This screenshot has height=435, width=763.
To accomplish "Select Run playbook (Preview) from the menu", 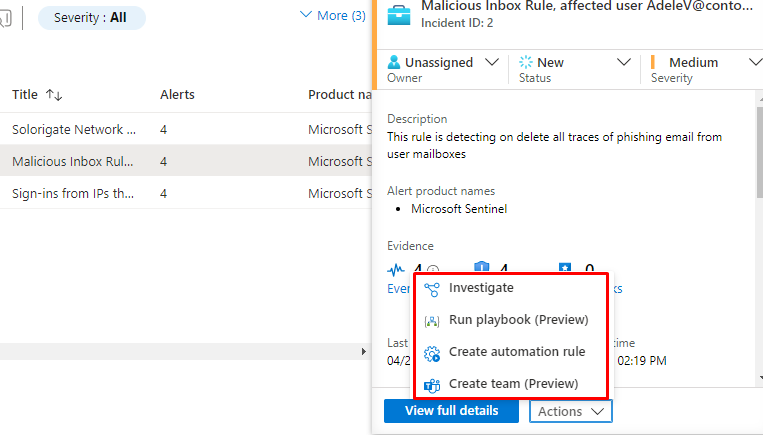I will coord(518,320).
